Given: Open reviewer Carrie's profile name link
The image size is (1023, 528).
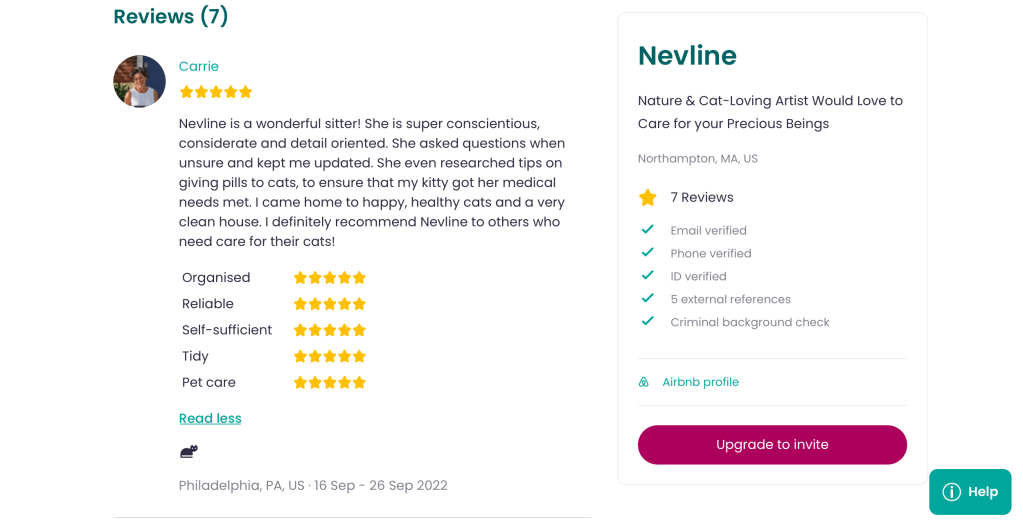Looking at the screenshot, I should [x=199, y=66].
